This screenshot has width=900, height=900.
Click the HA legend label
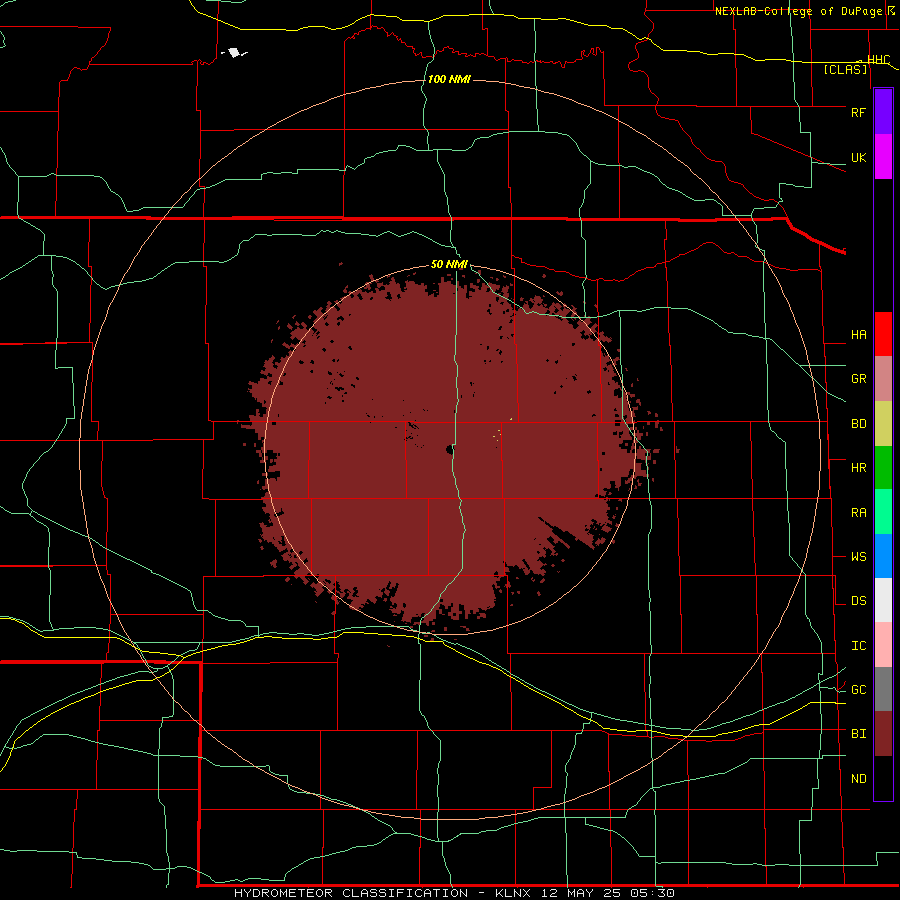point(858,335)
